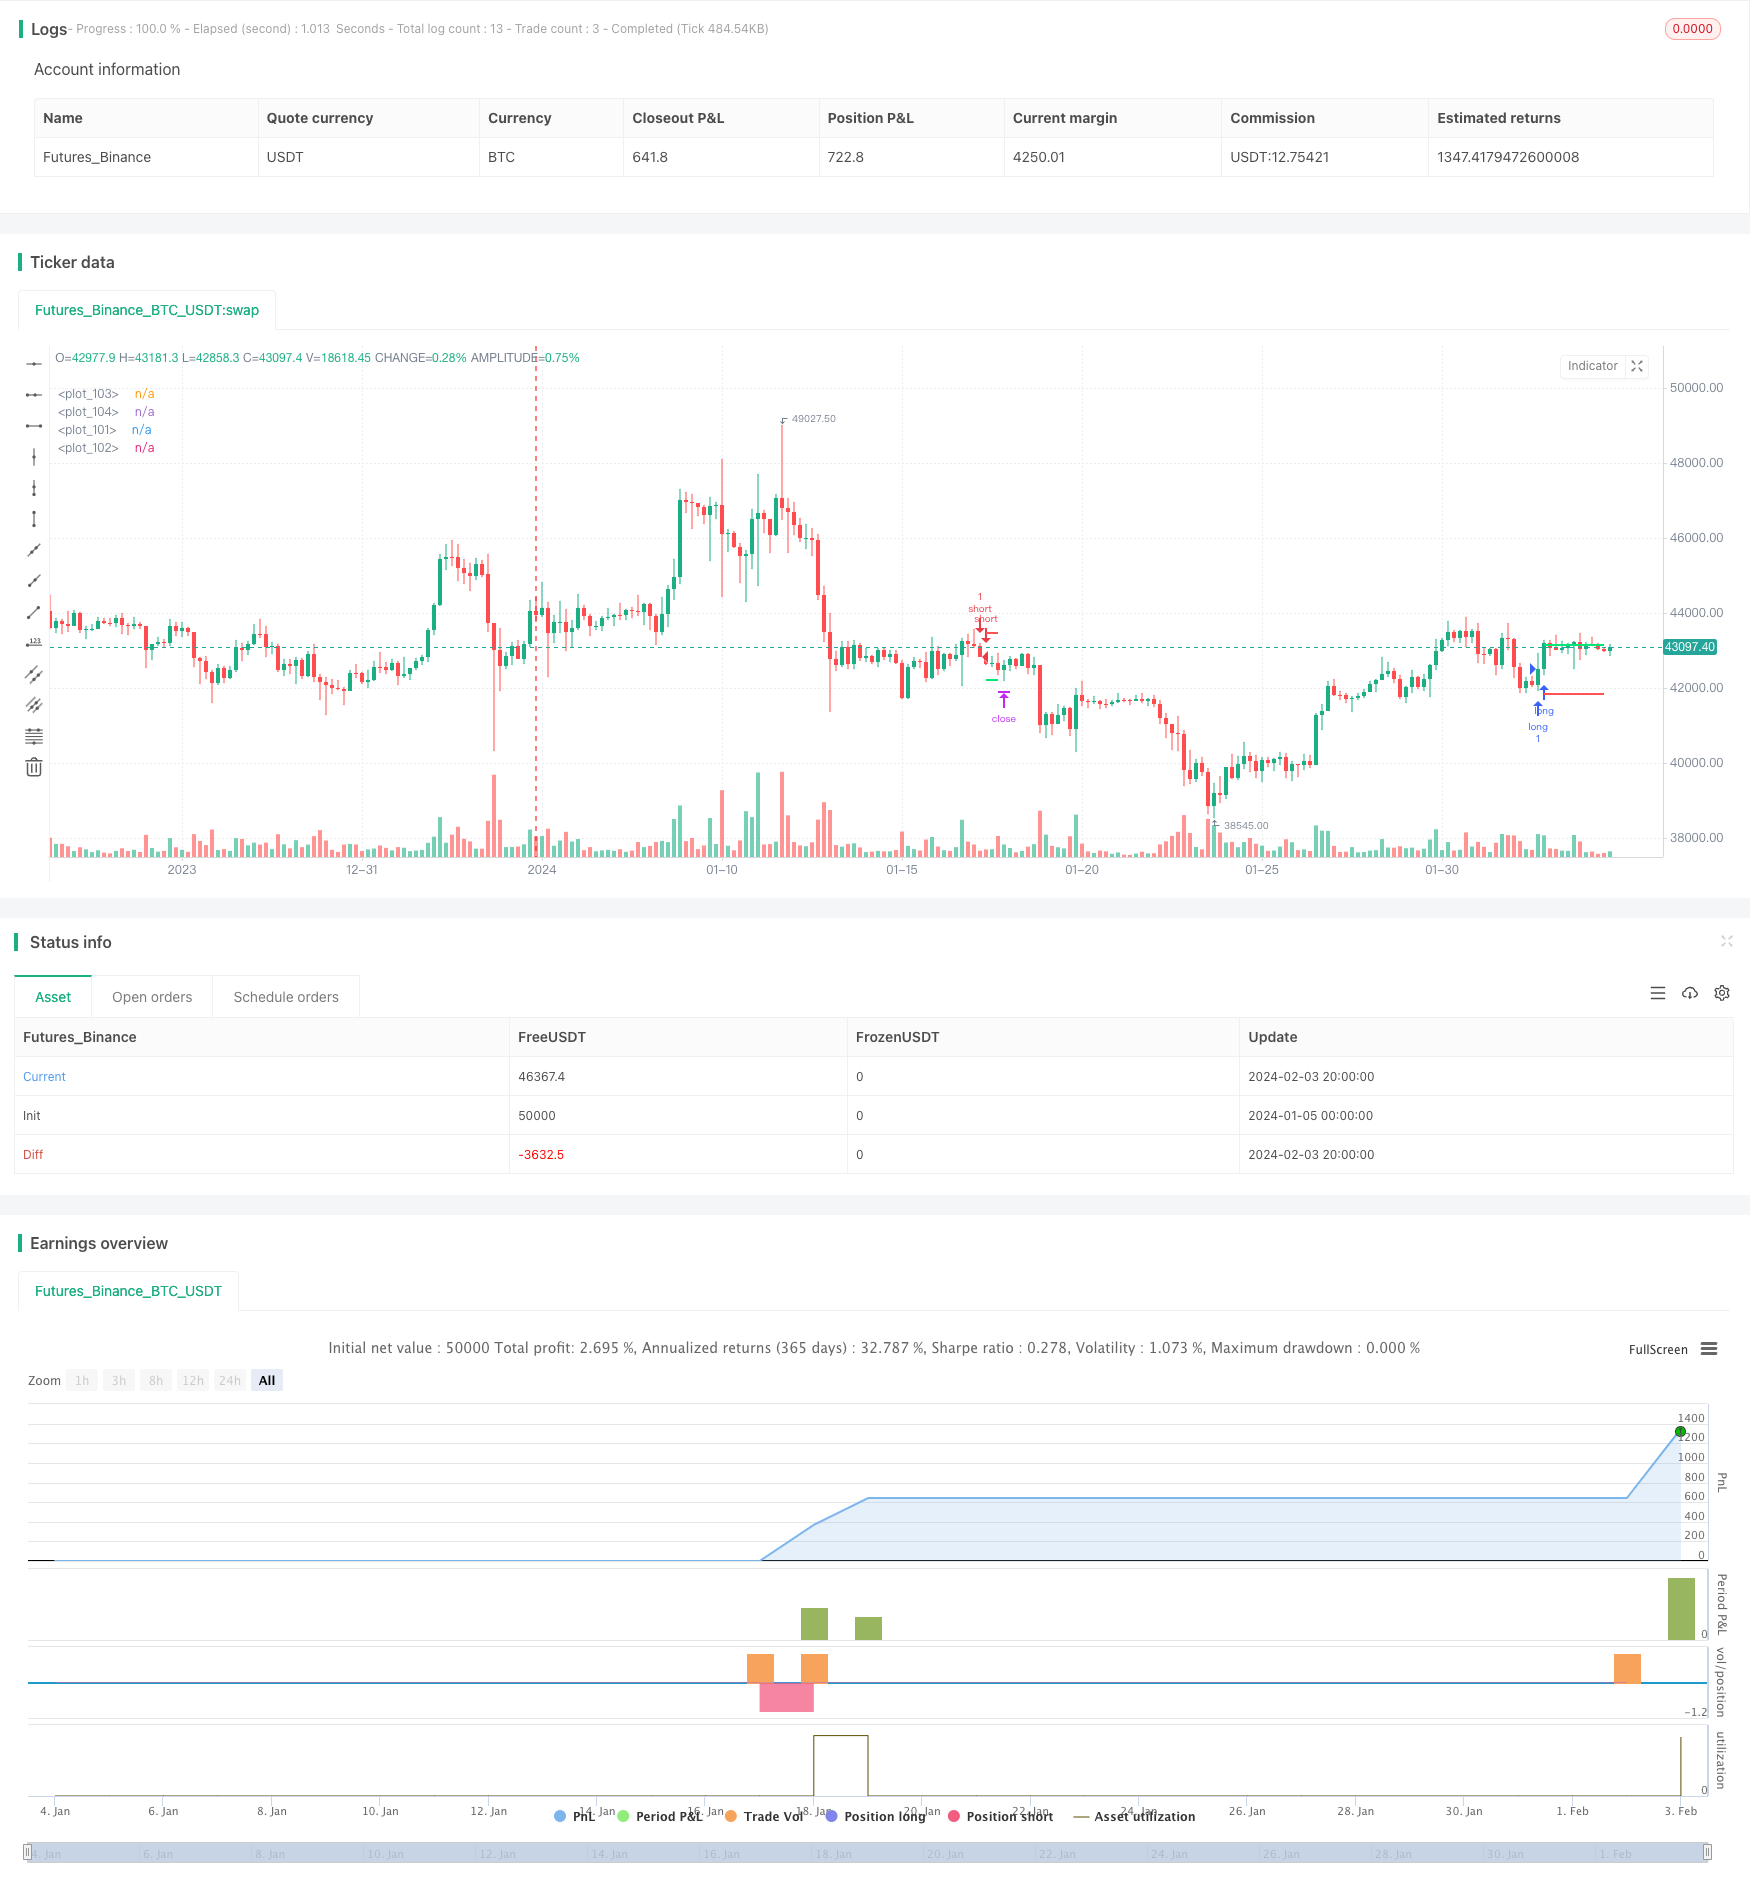
Task: Click the FullScreen button in Earnings overview
Action: click(x=1656, y=1349)
